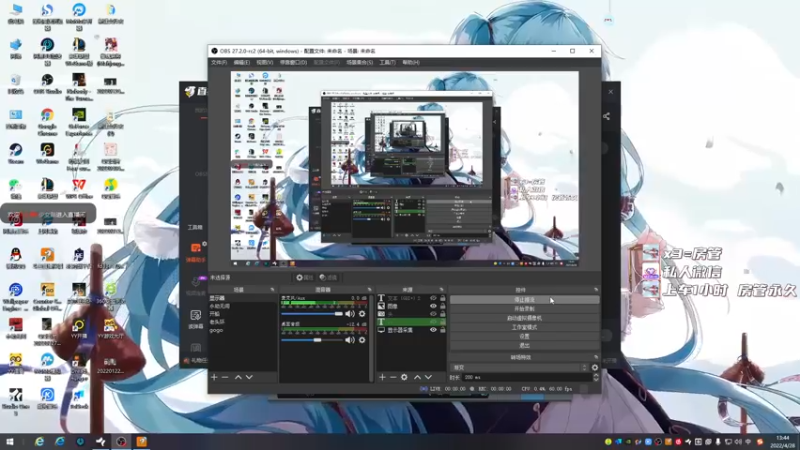Pop out the 控件 panel with its header icon
Screen dimensions: 800x450
(596, 290)
